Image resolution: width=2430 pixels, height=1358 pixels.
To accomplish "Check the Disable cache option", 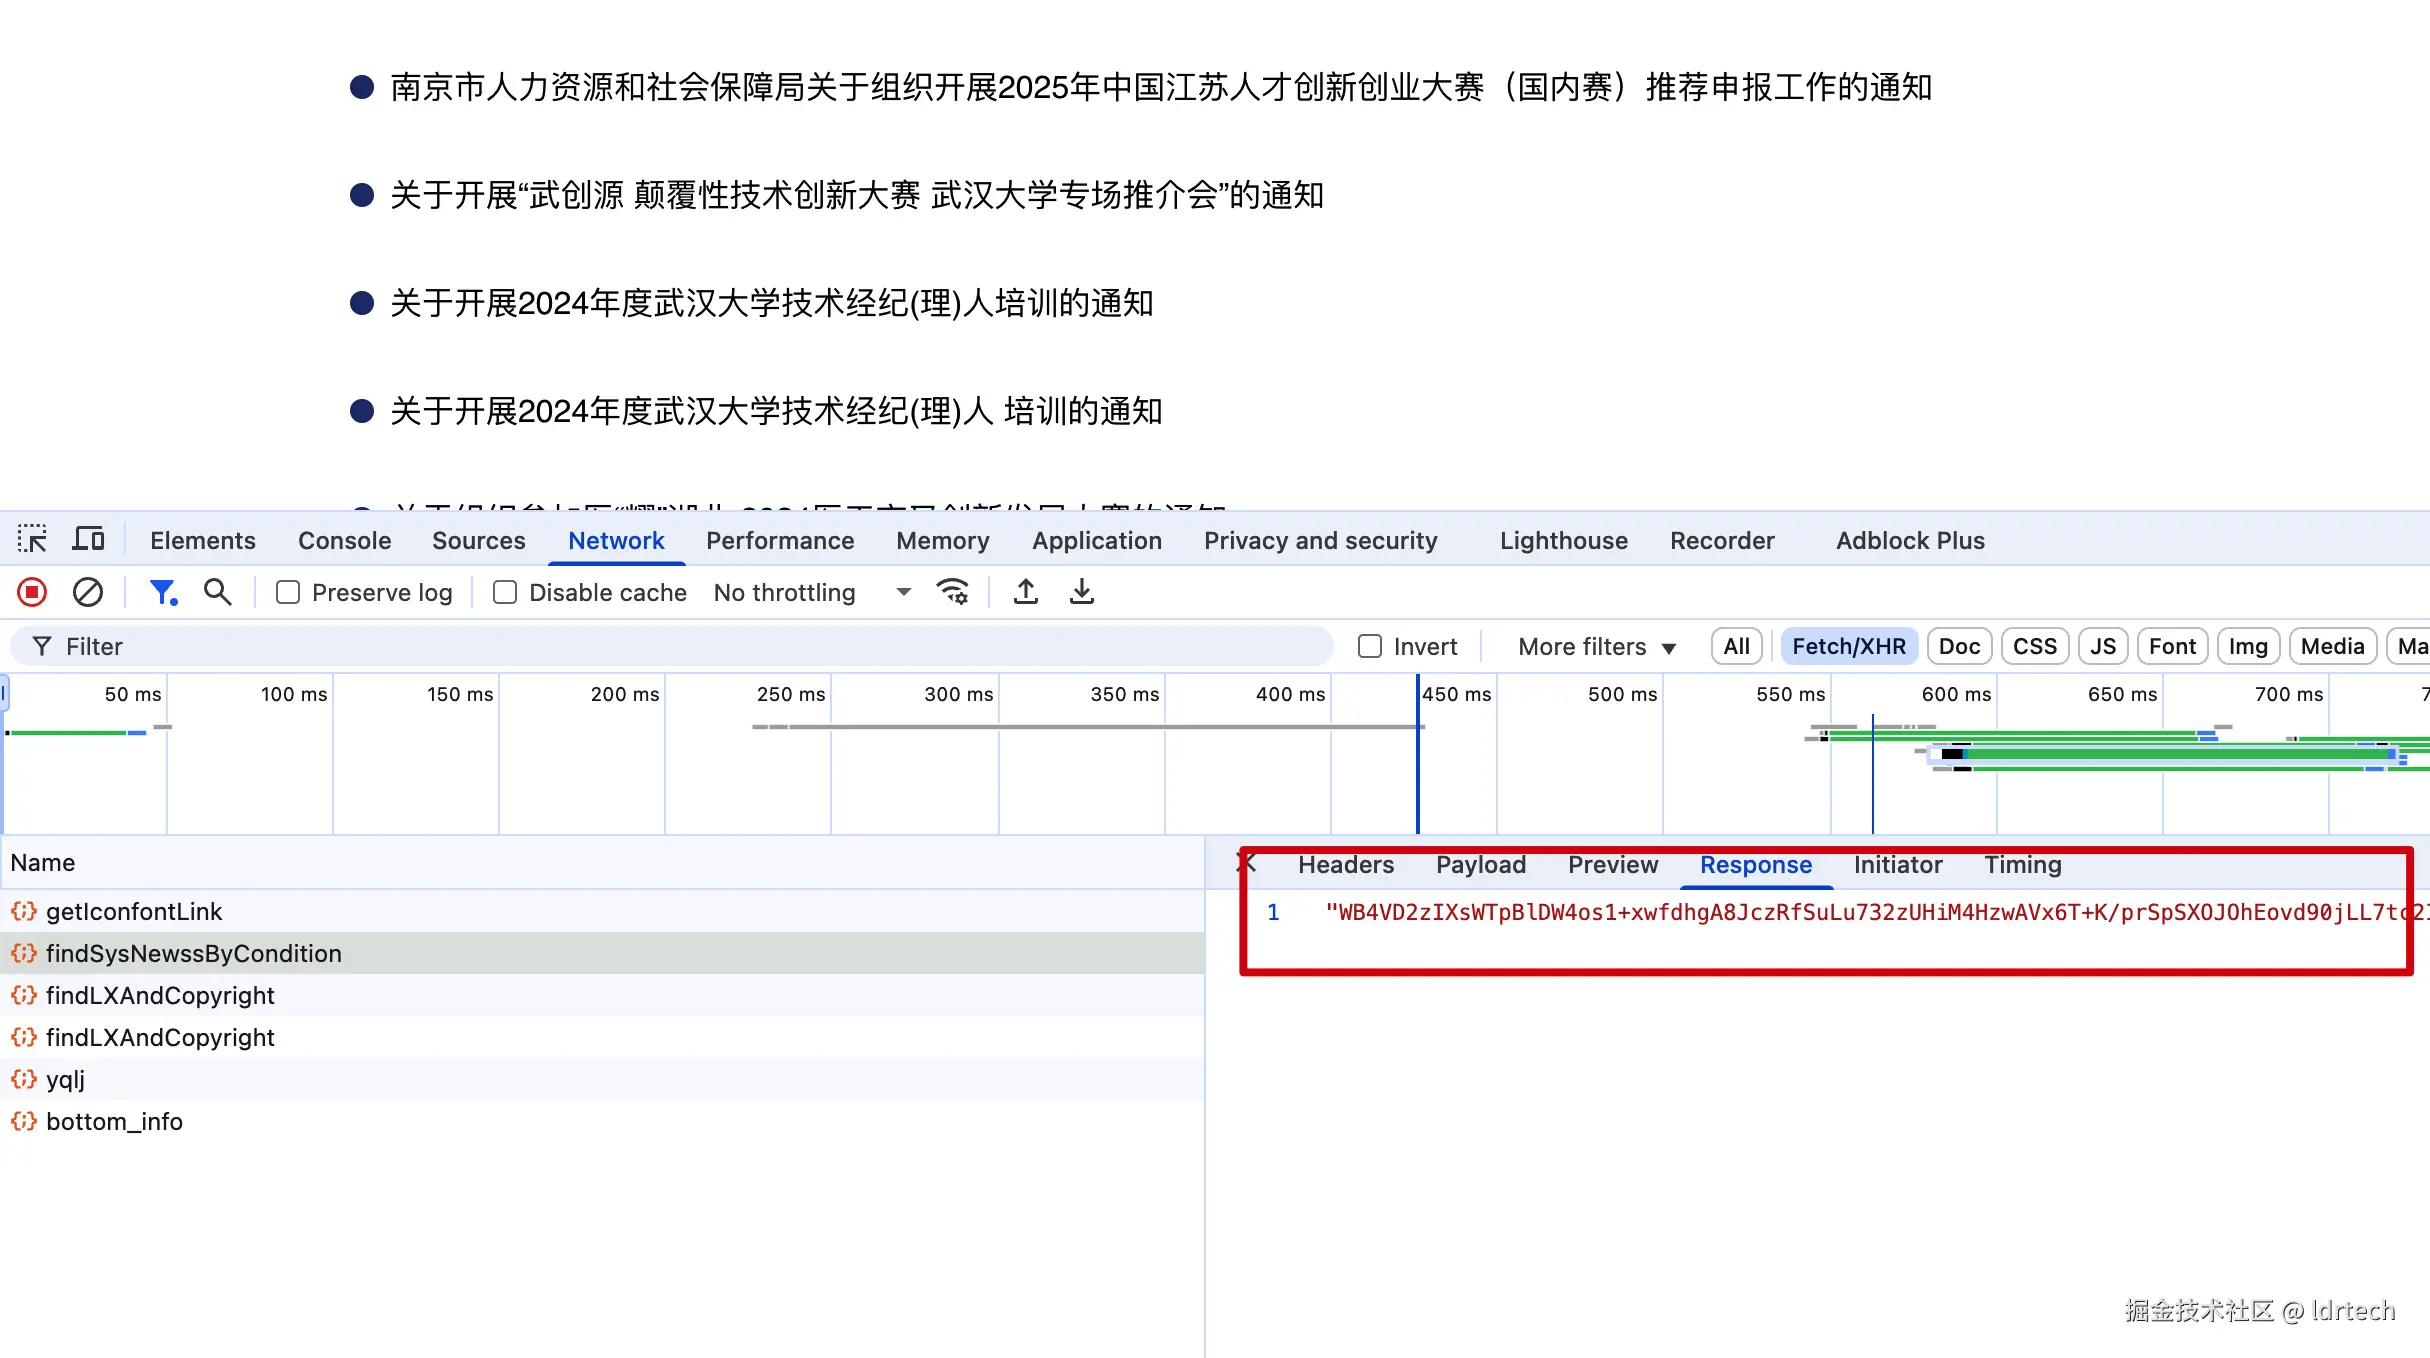I will 505,593.
